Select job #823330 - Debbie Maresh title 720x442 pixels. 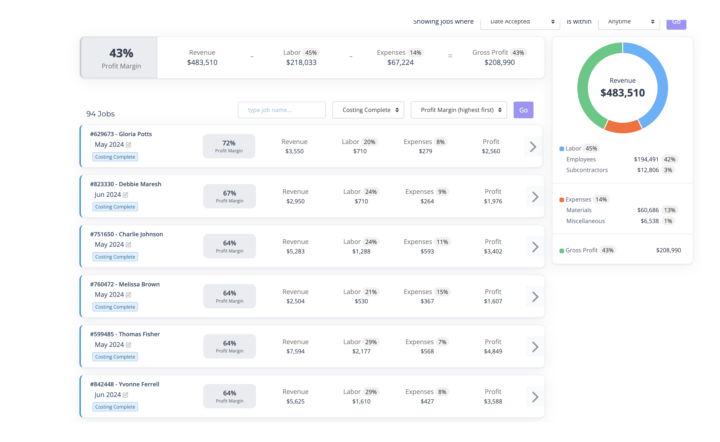(x=125, y=184)
